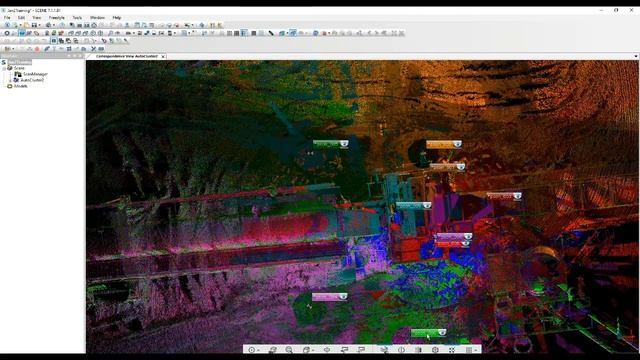Click the black diagonal measure line icon
Viewport: 640px width, 360px height.
point(271,33)
